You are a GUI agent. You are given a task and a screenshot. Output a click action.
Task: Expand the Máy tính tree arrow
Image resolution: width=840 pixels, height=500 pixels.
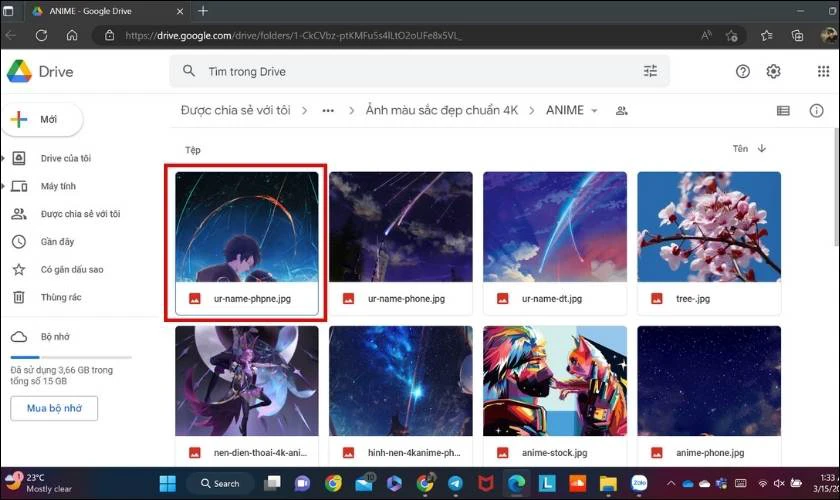3,186
